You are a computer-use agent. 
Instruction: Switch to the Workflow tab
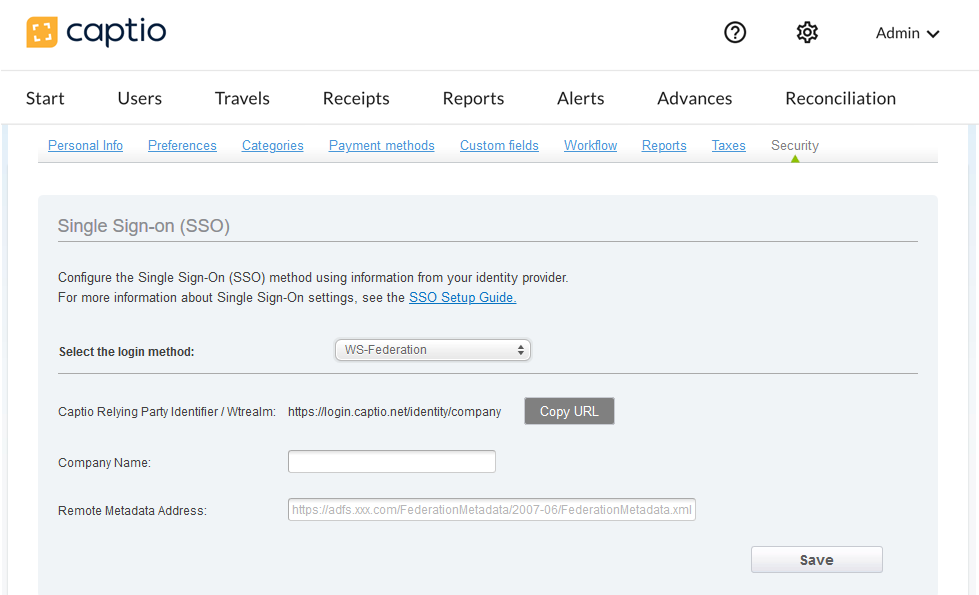[x=590, y=145]
